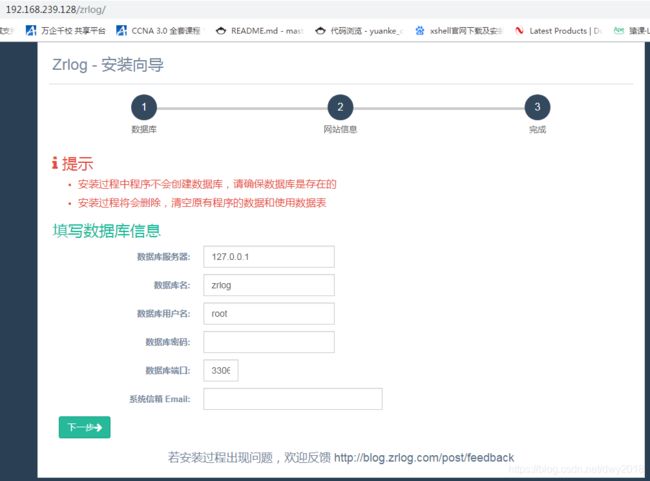Click the 数据库用户名 label
This screenshot has height=481, width=650.
click(x=163, y=313)
